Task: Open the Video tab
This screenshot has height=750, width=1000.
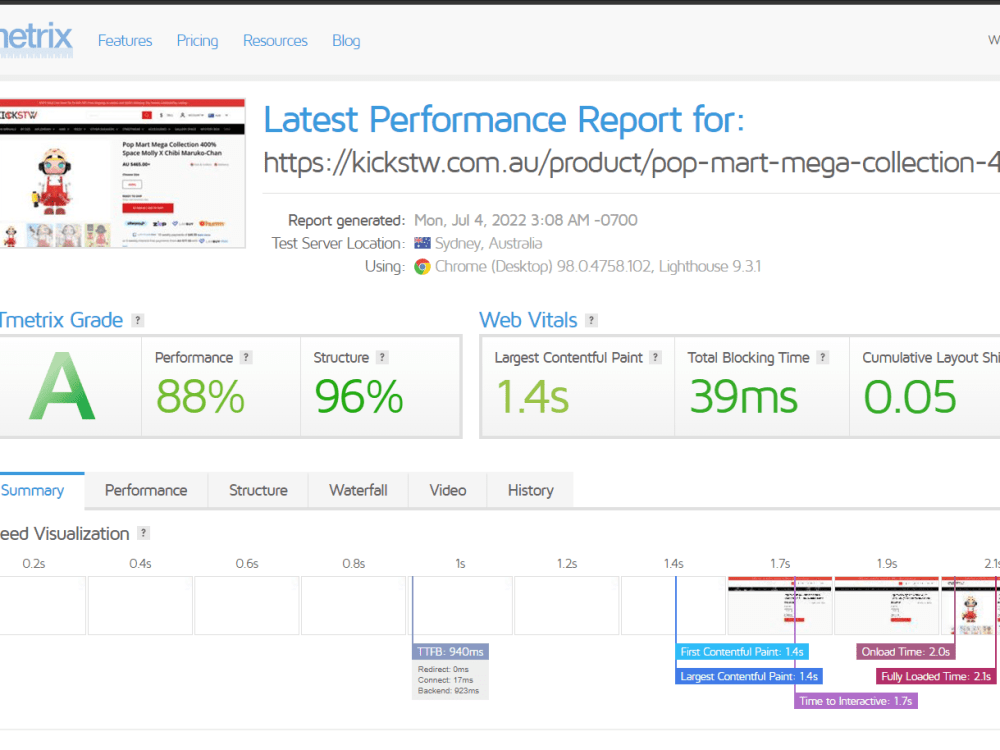Action: coord(448,490)
